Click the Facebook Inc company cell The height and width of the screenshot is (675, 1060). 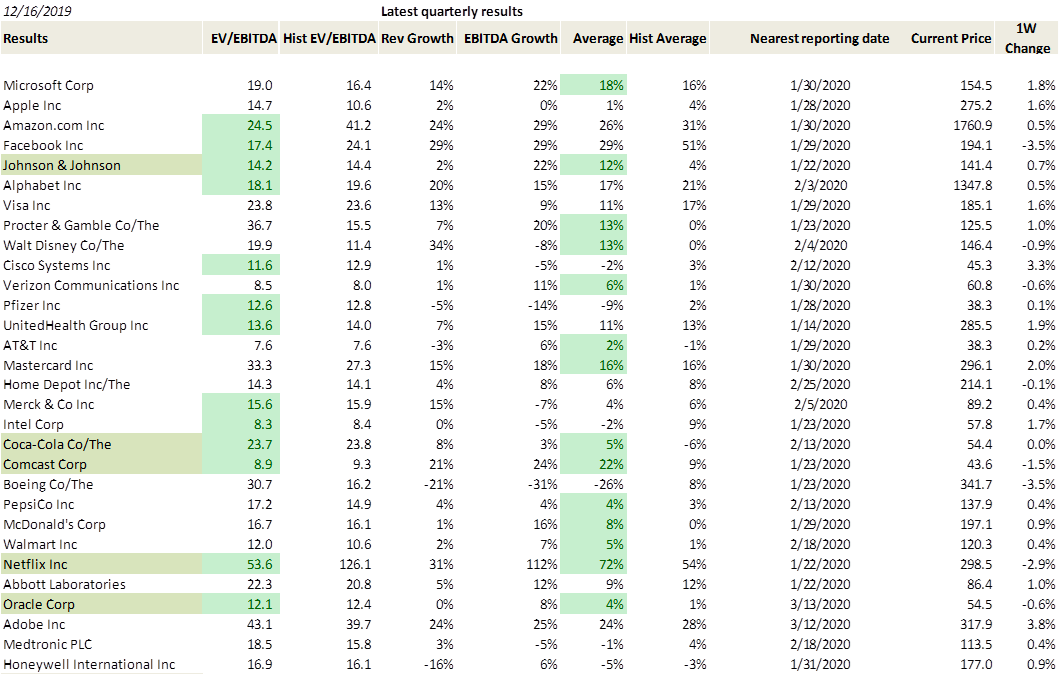[43, 145]
